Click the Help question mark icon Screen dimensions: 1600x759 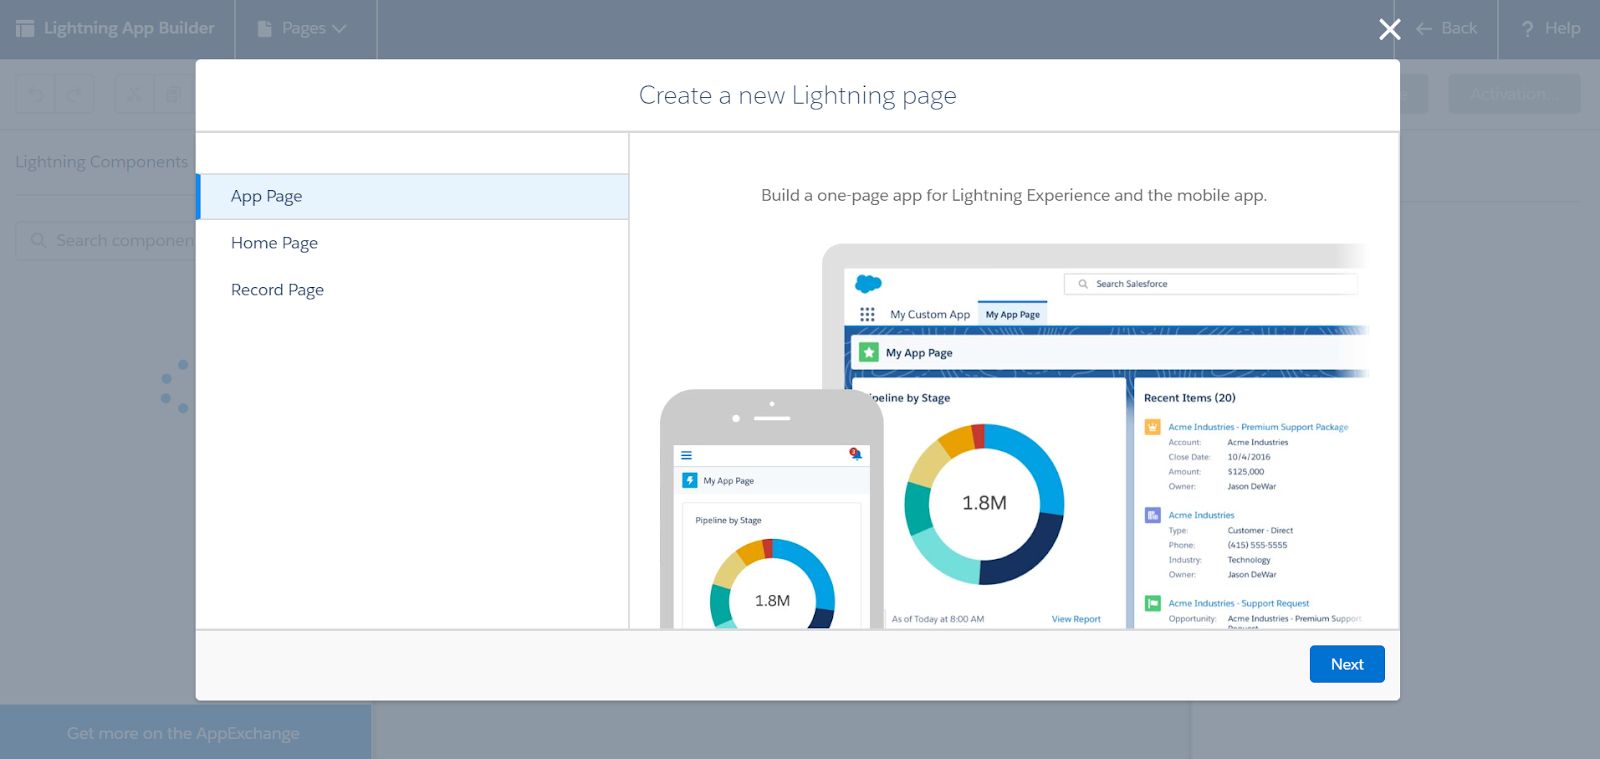[x=1527, y=29]
